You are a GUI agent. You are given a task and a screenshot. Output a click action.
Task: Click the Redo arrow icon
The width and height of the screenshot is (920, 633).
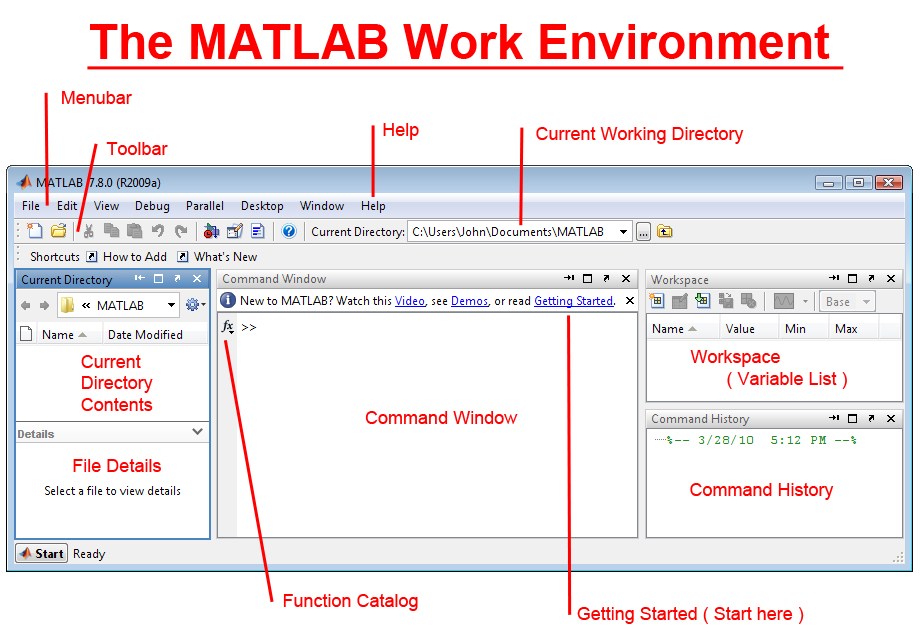click(x=181, y=231)
